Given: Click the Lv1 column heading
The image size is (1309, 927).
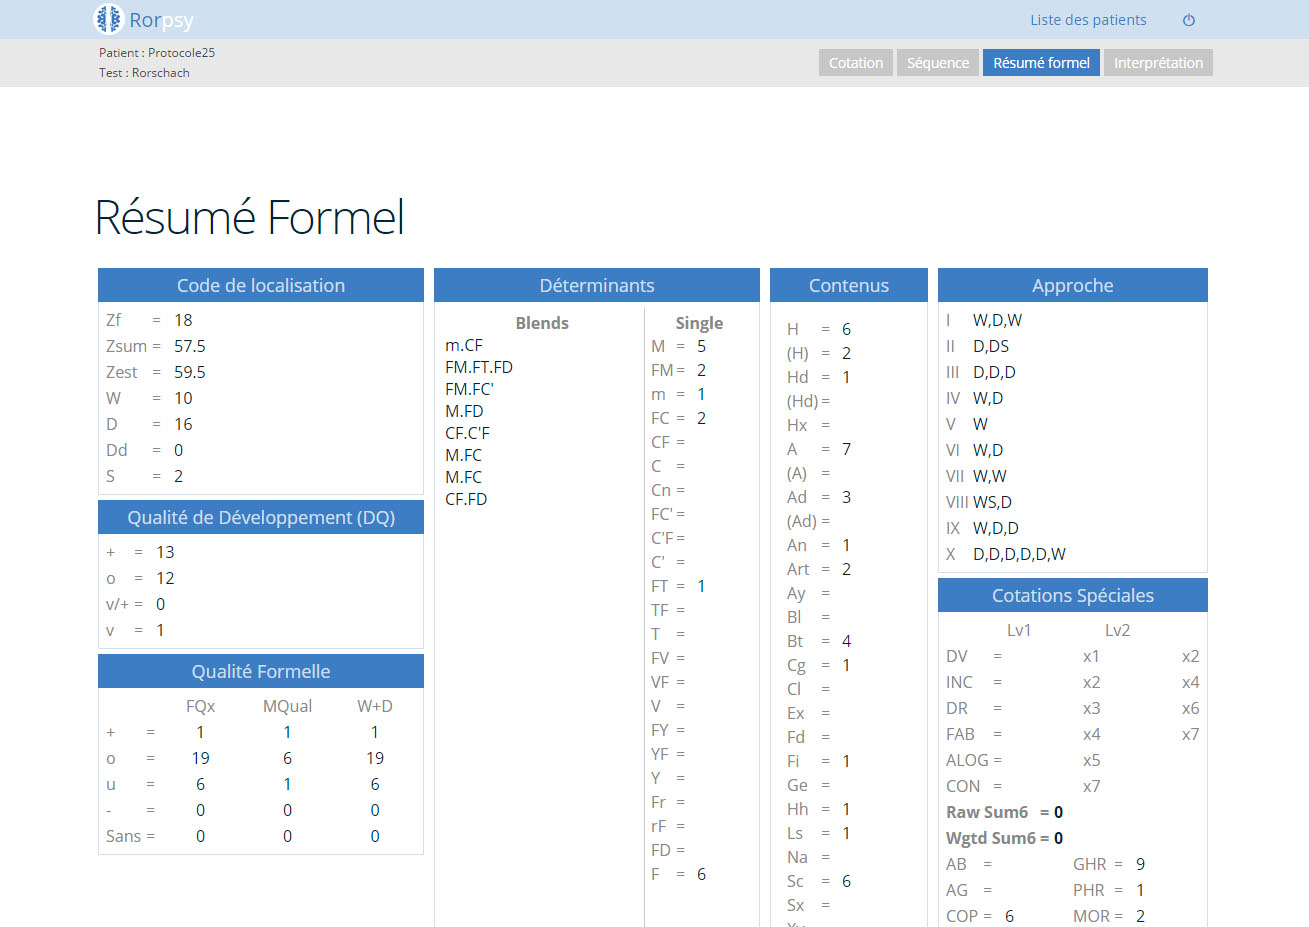Looking at the screenshot, I should click(1019, 630).
